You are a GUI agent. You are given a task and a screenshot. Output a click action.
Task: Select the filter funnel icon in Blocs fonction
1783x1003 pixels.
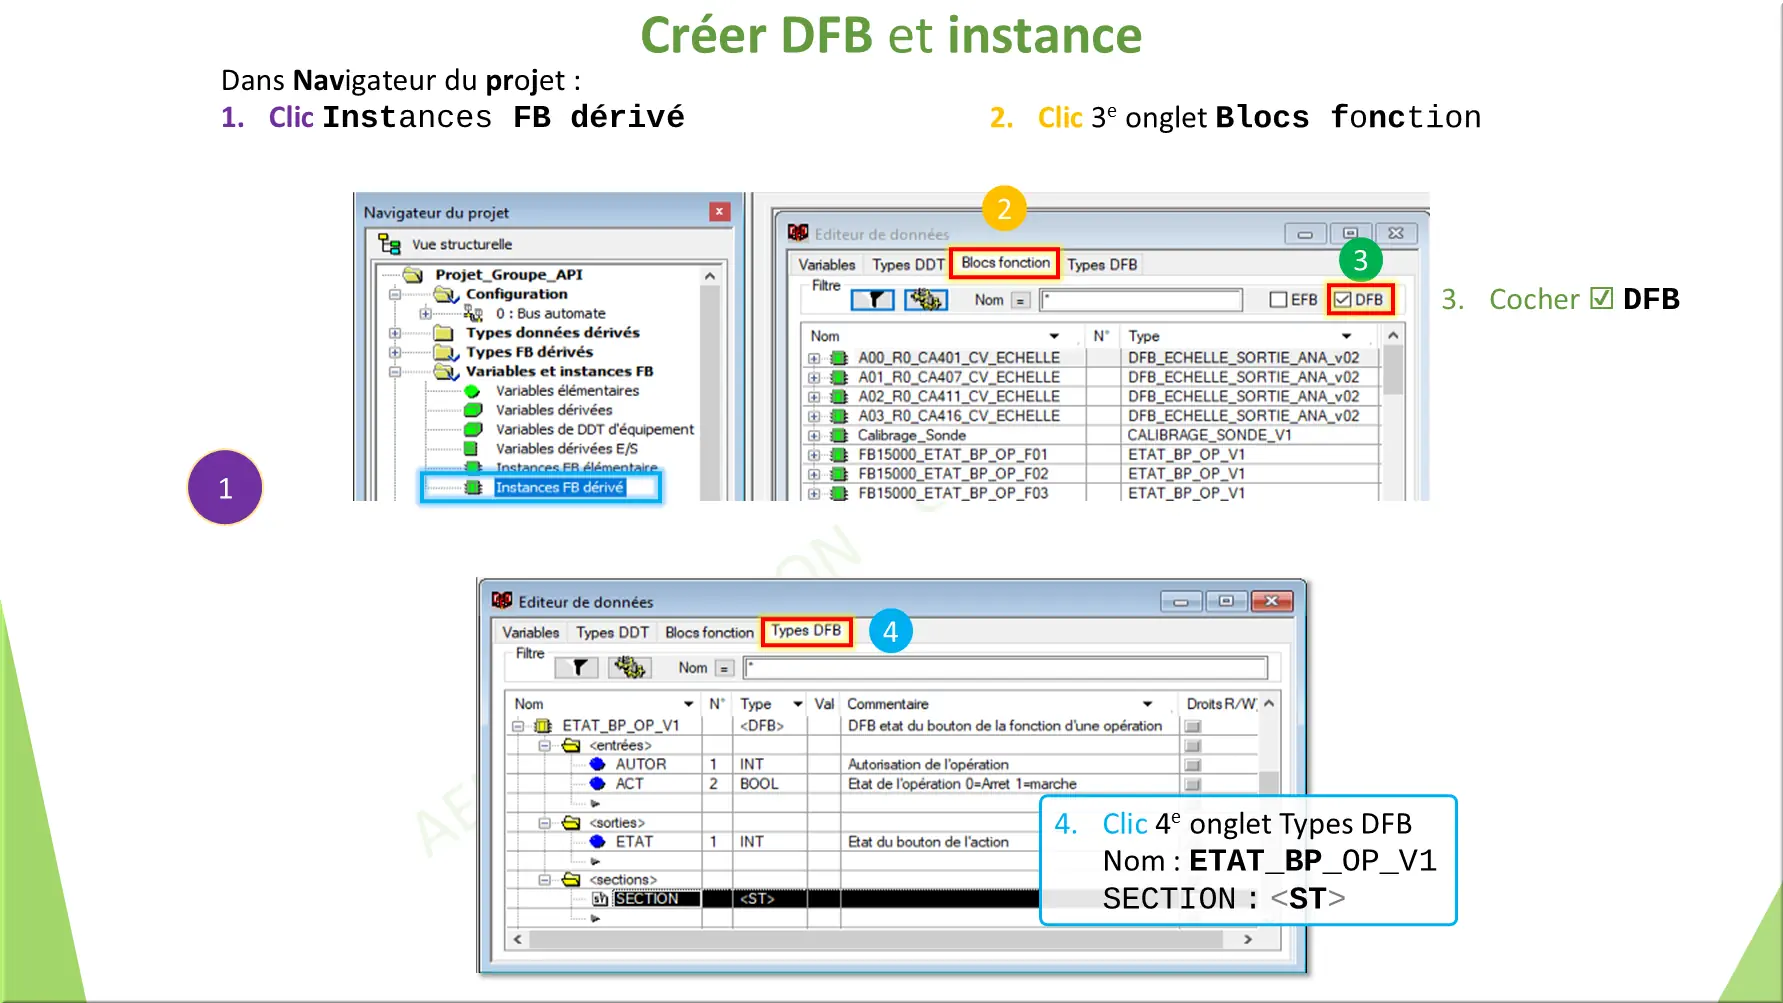pos(873,300)
